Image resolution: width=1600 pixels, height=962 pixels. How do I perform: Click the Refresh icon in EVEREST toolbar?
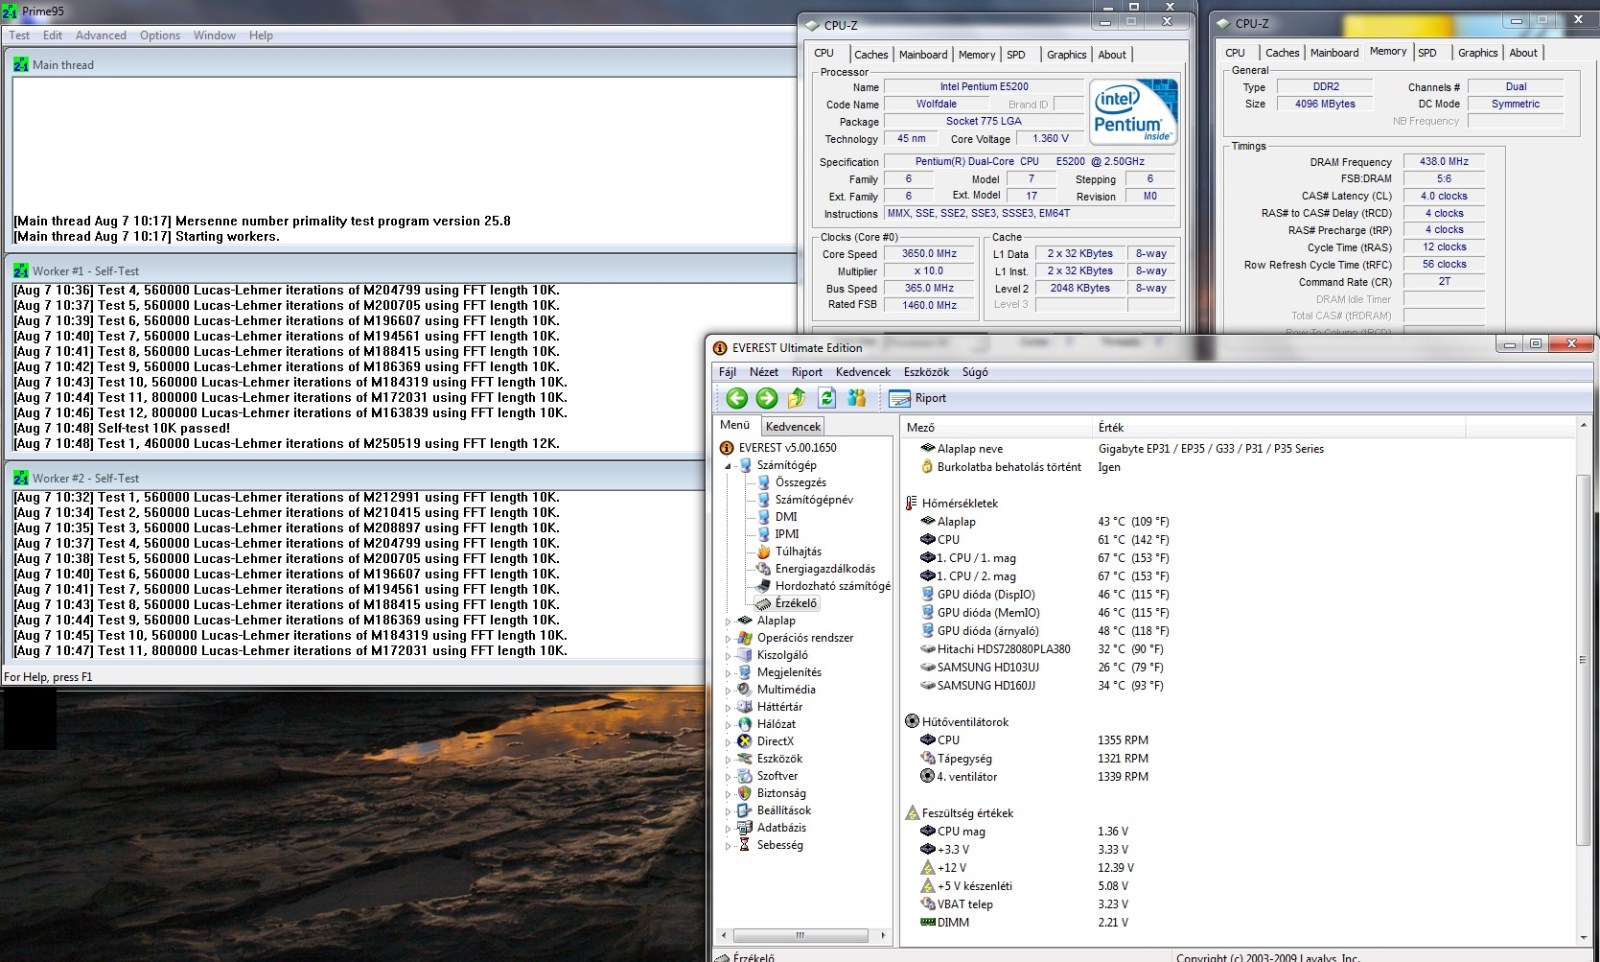pos(827,398)
